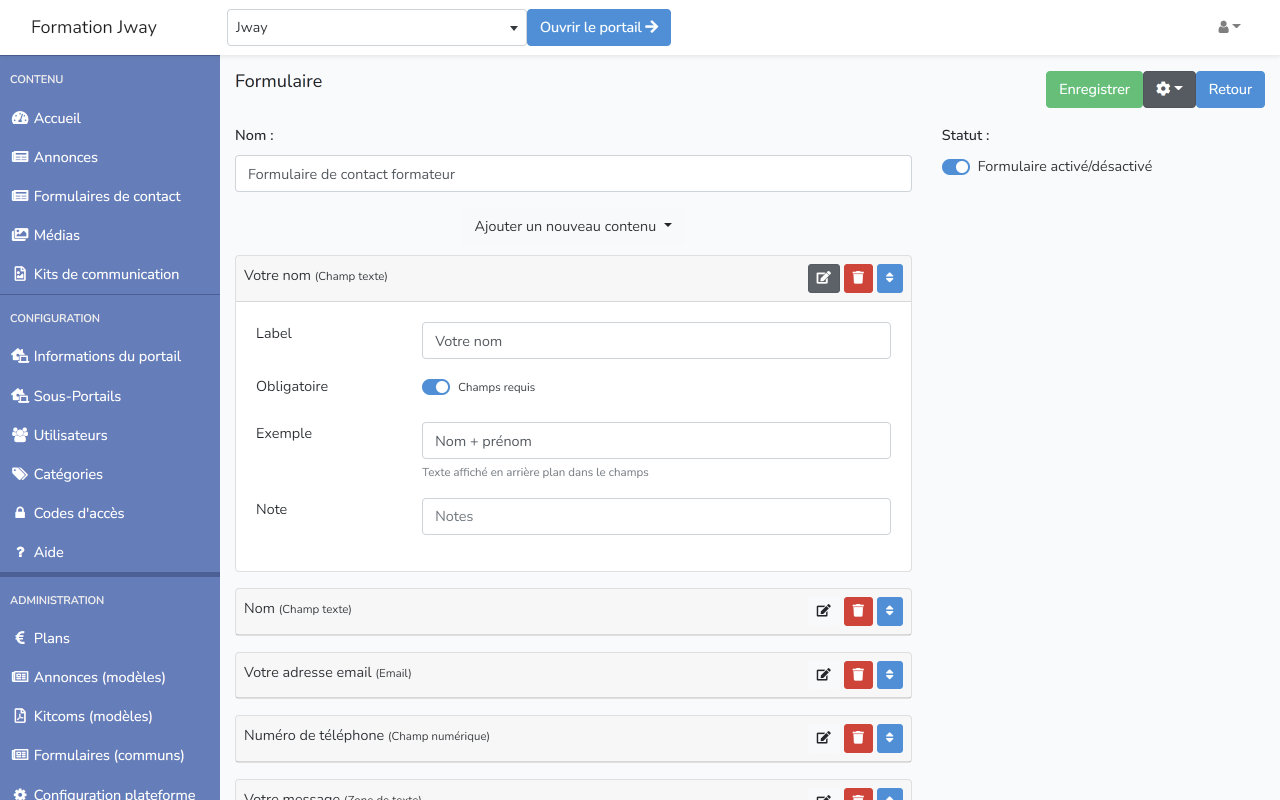Edit the Votre adresse email field

[823, 675]
